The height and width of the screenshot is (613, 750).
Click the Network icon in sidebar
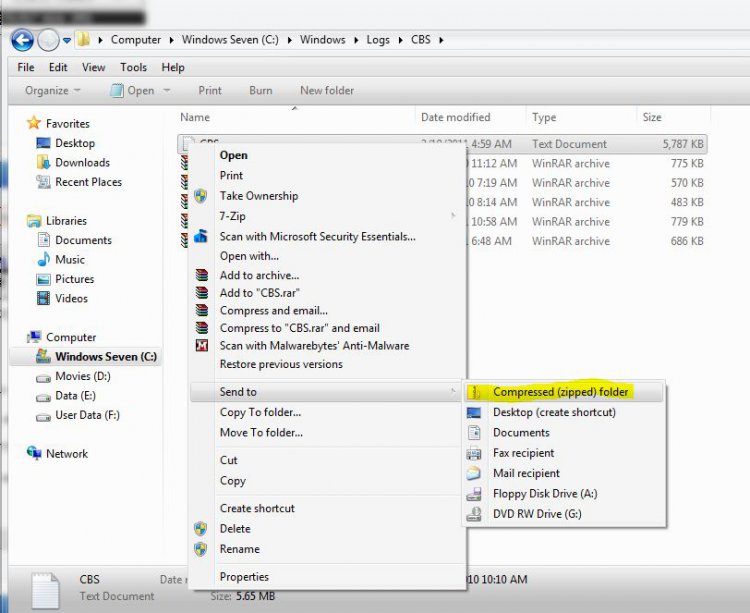pos(34,452)
